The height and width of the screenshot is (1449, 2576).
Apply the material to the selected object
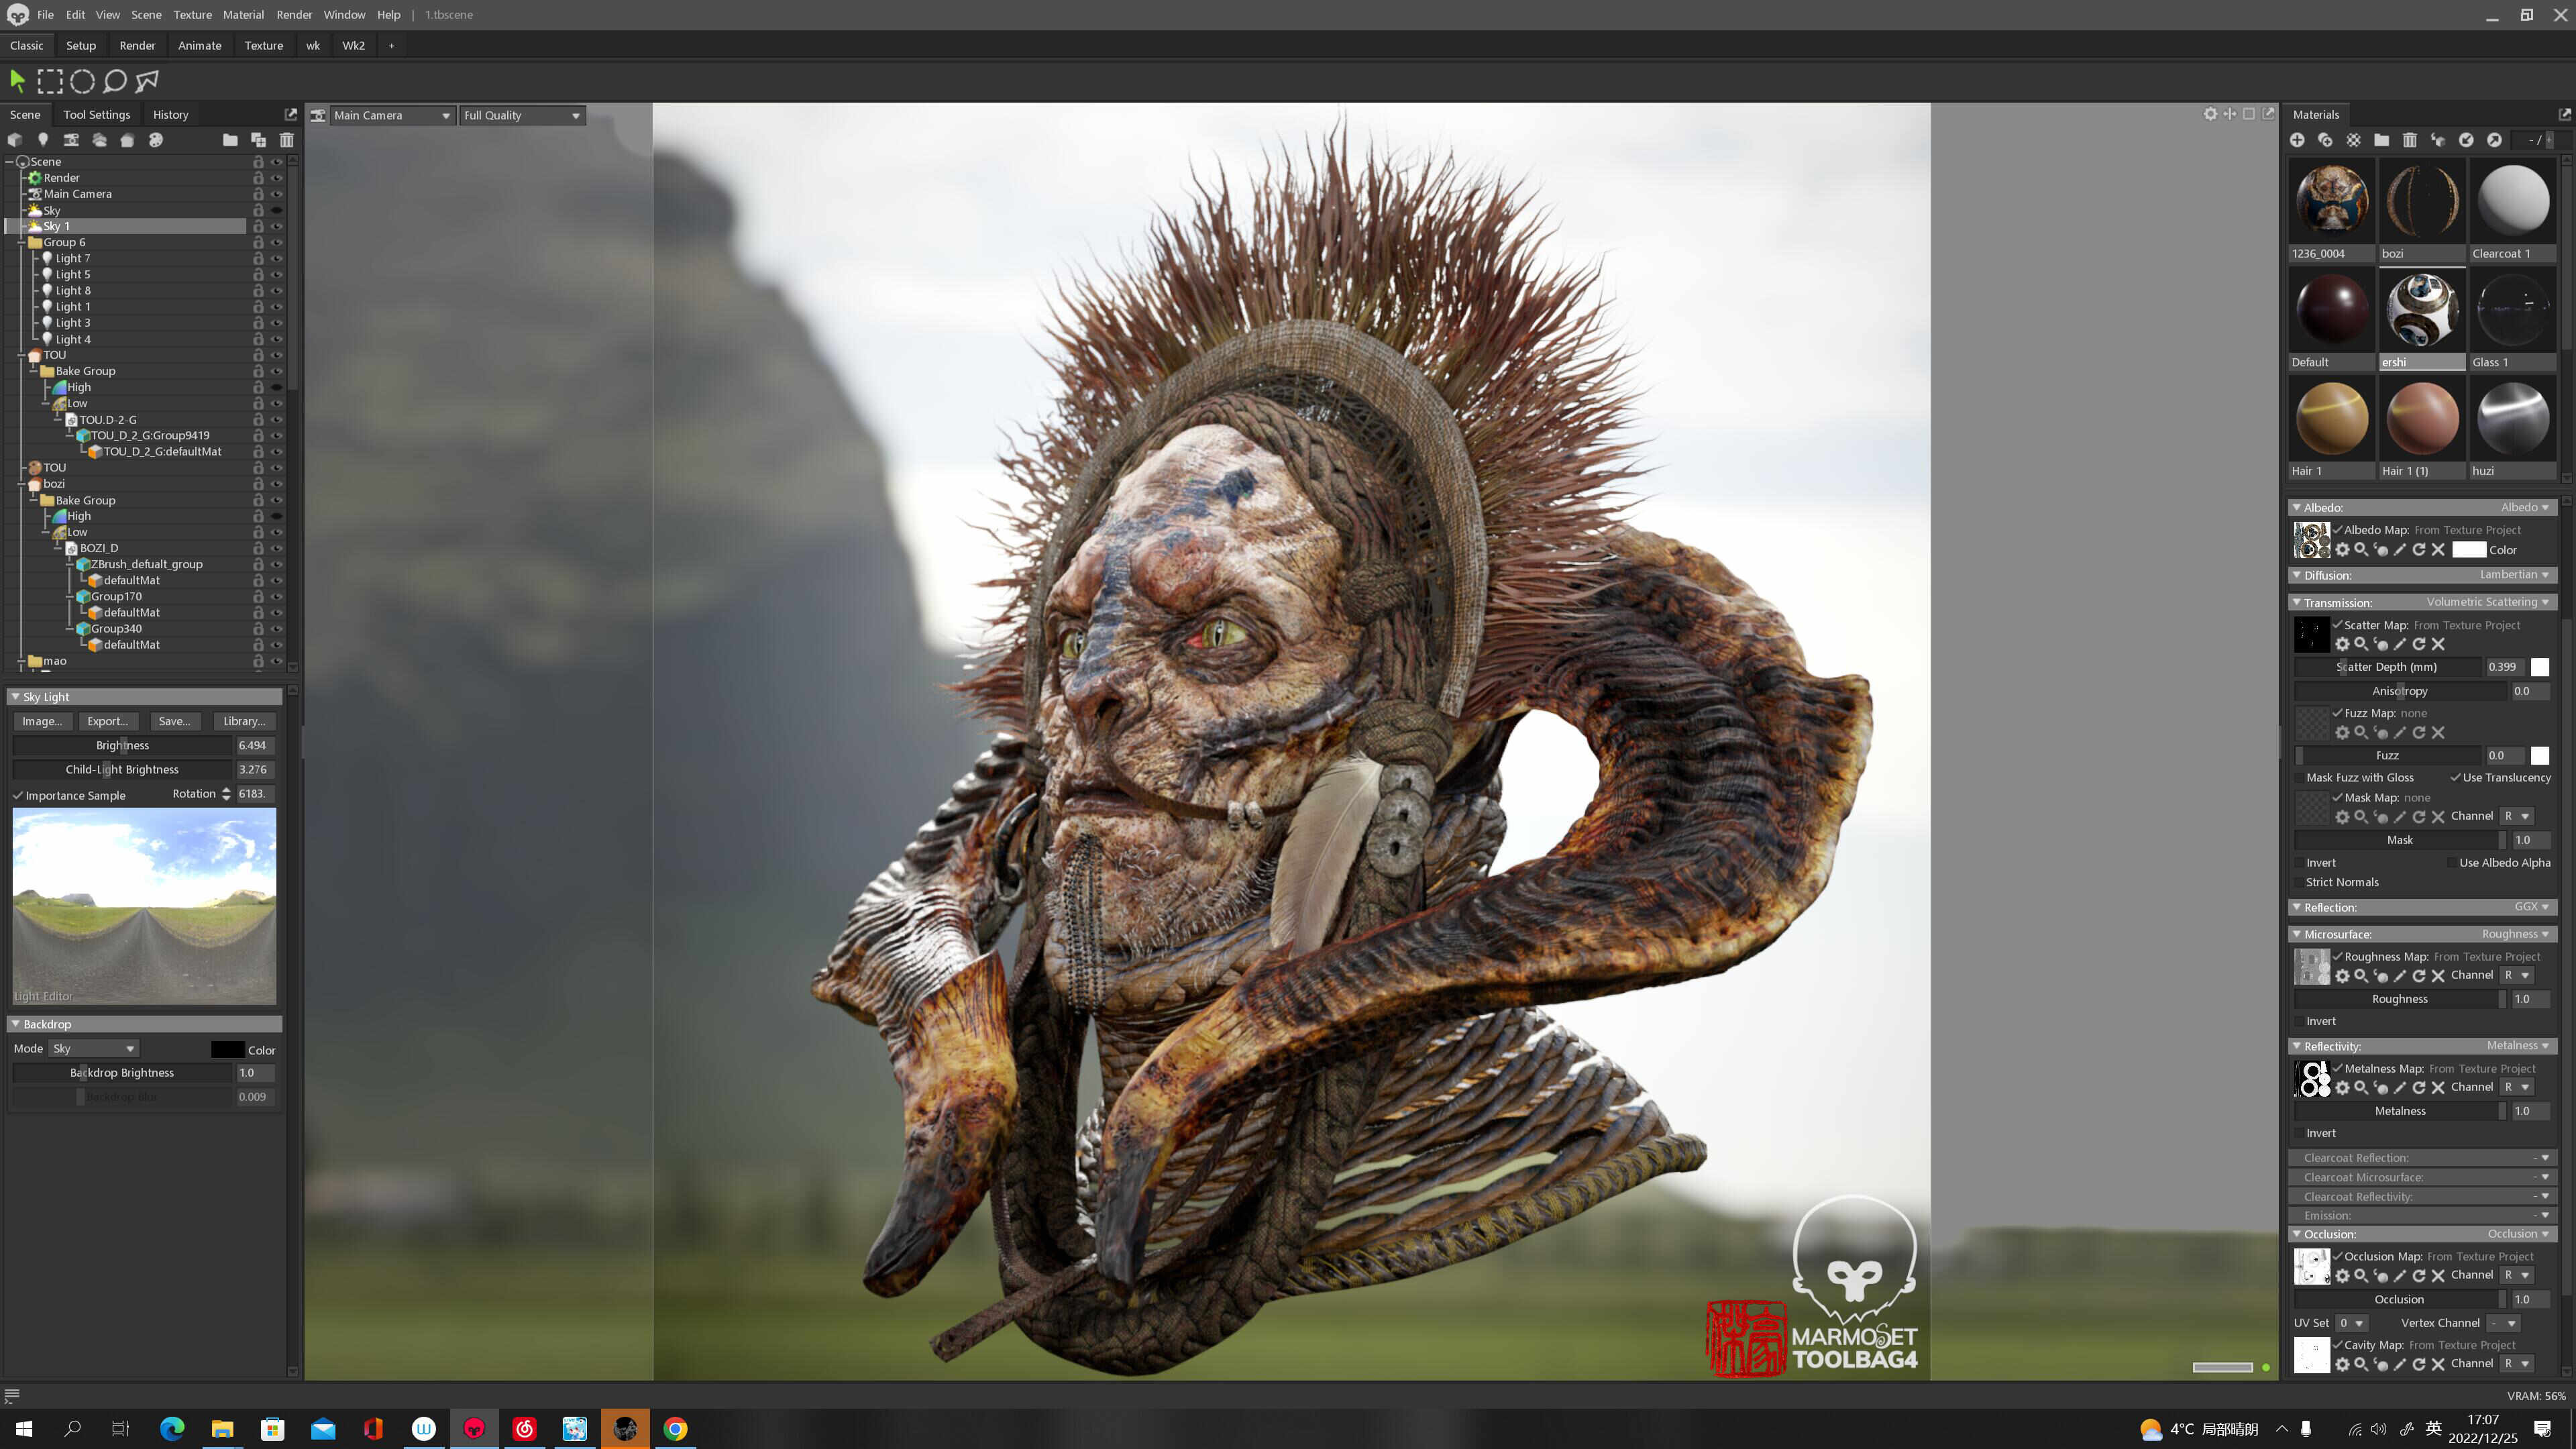point(2438,140)
